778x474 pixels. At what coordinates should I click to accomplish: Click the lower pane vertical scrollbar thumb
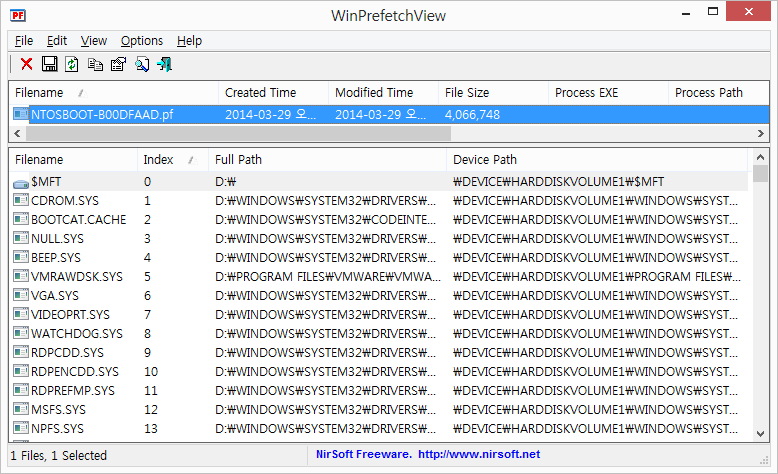click(x=760, y=174)
